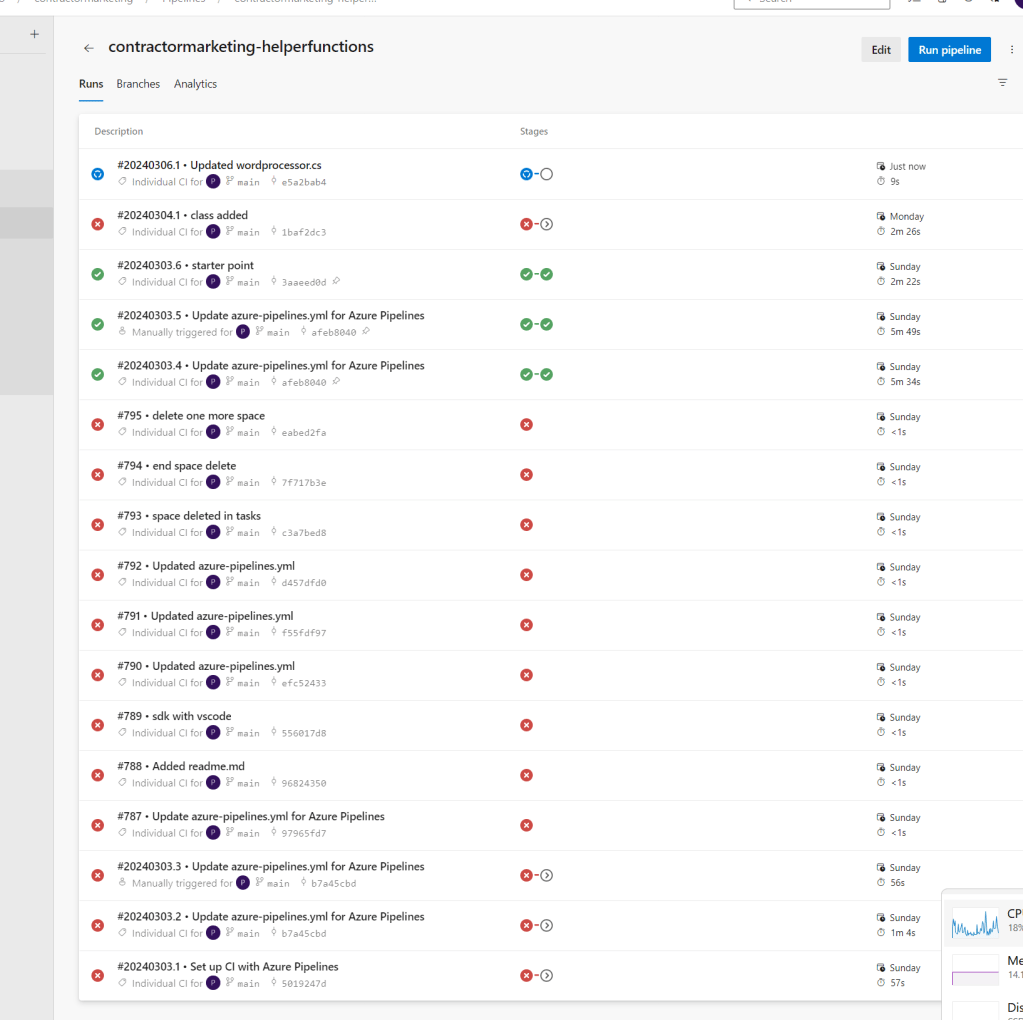
Task: Switch to the Analytics tab
Action: (195, 84)
